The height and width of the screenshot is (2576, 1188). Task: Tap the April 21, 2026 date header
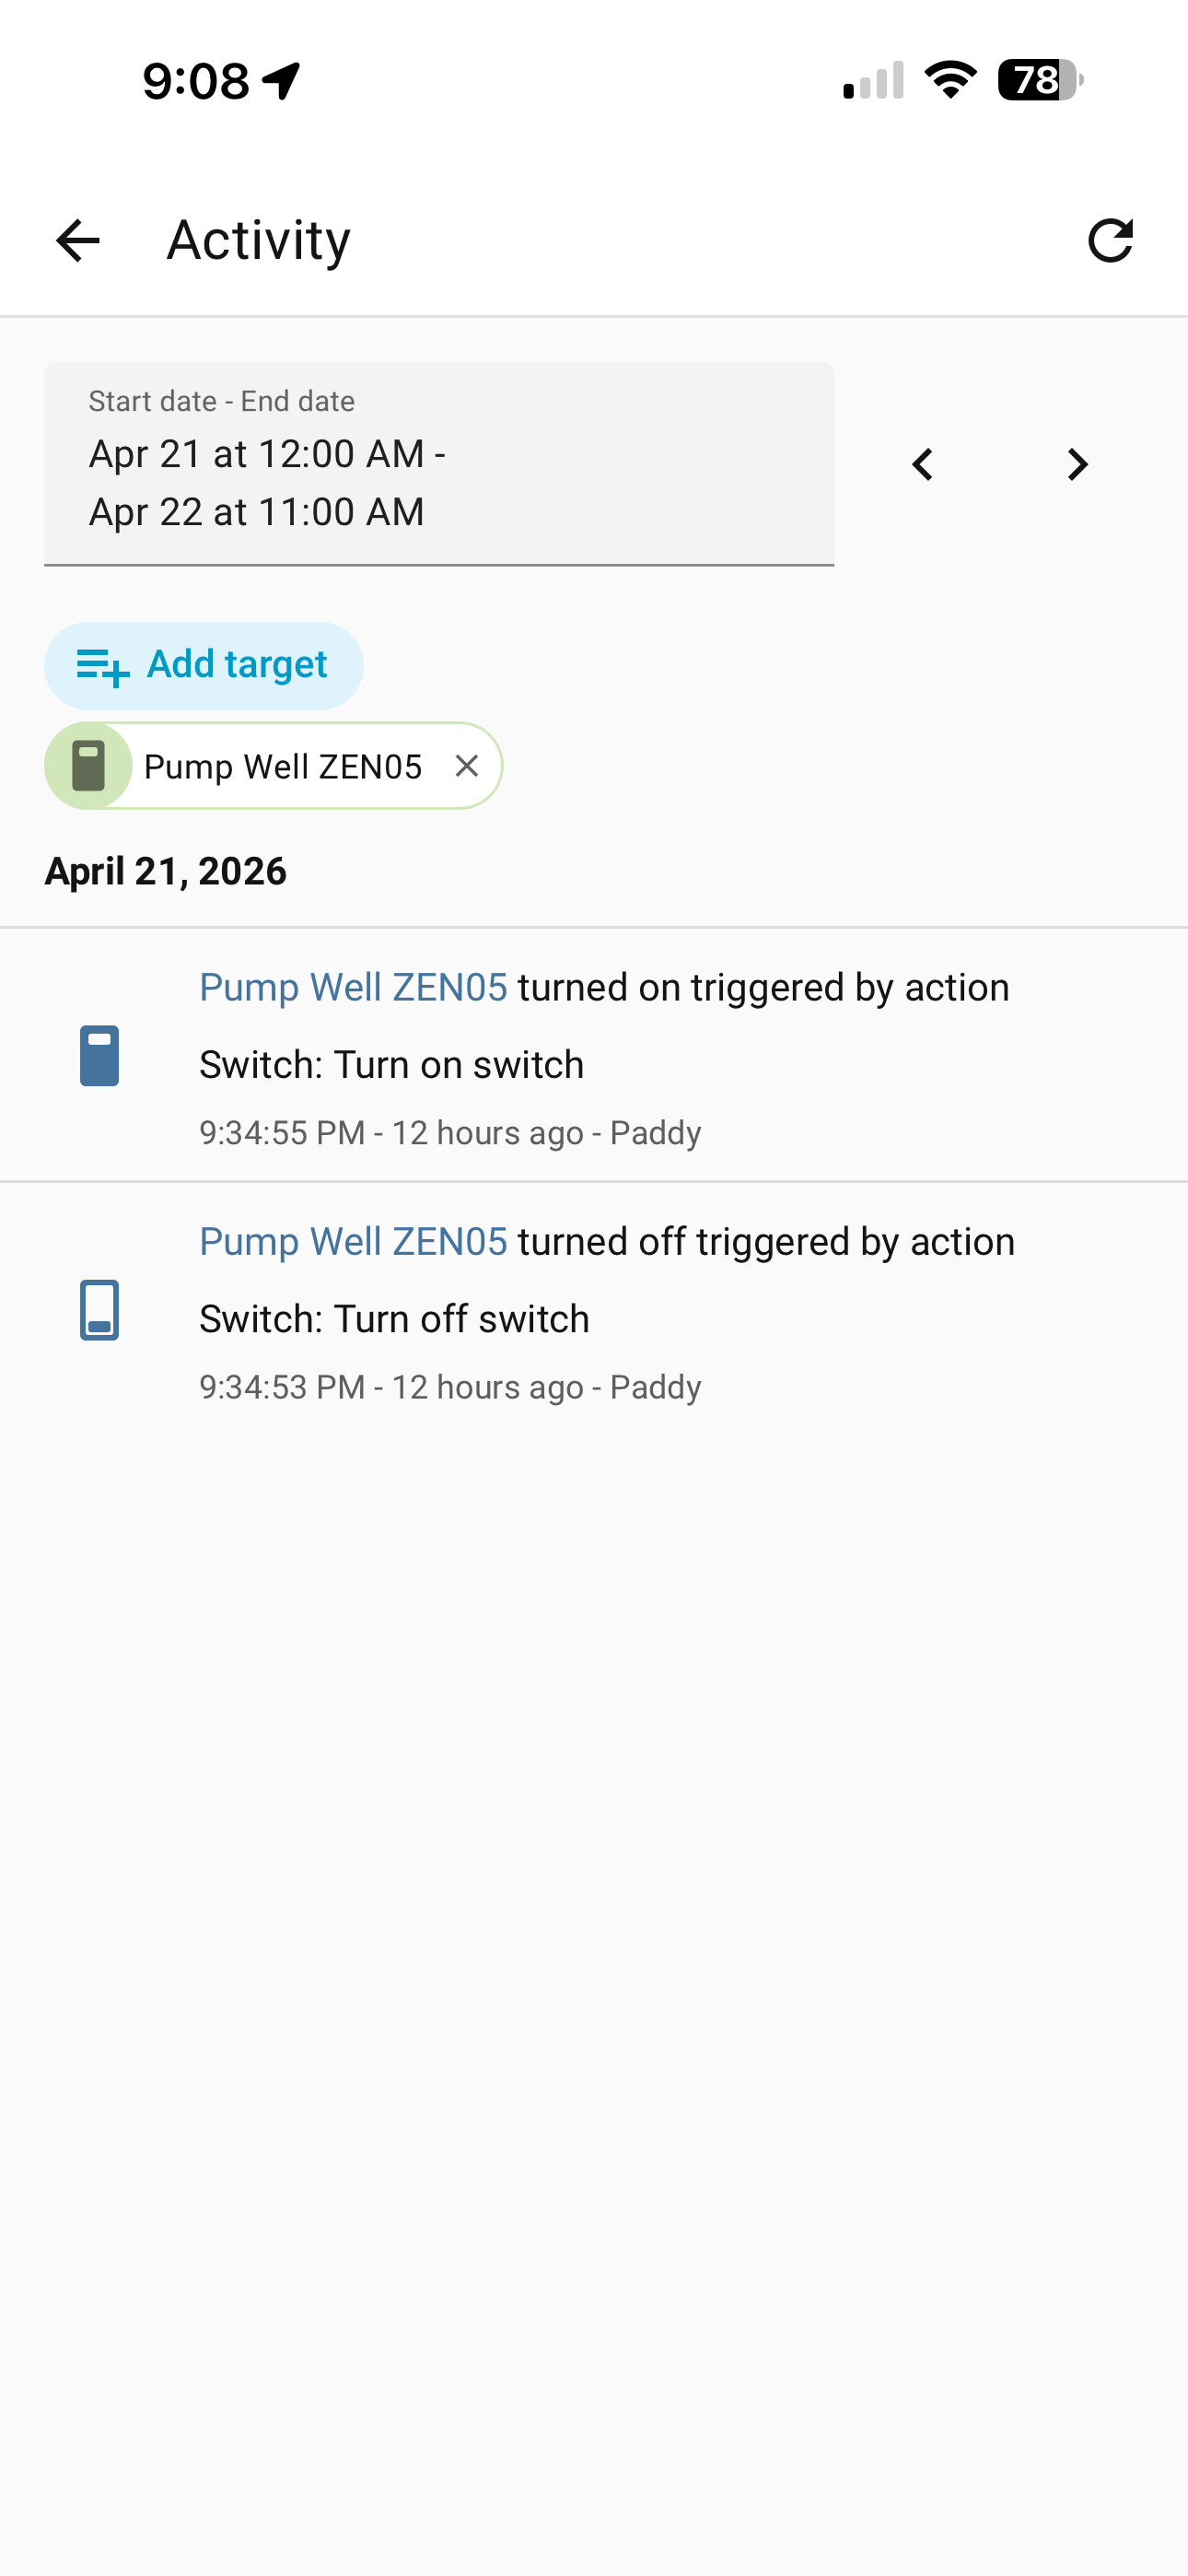click(x=166, y=871)
